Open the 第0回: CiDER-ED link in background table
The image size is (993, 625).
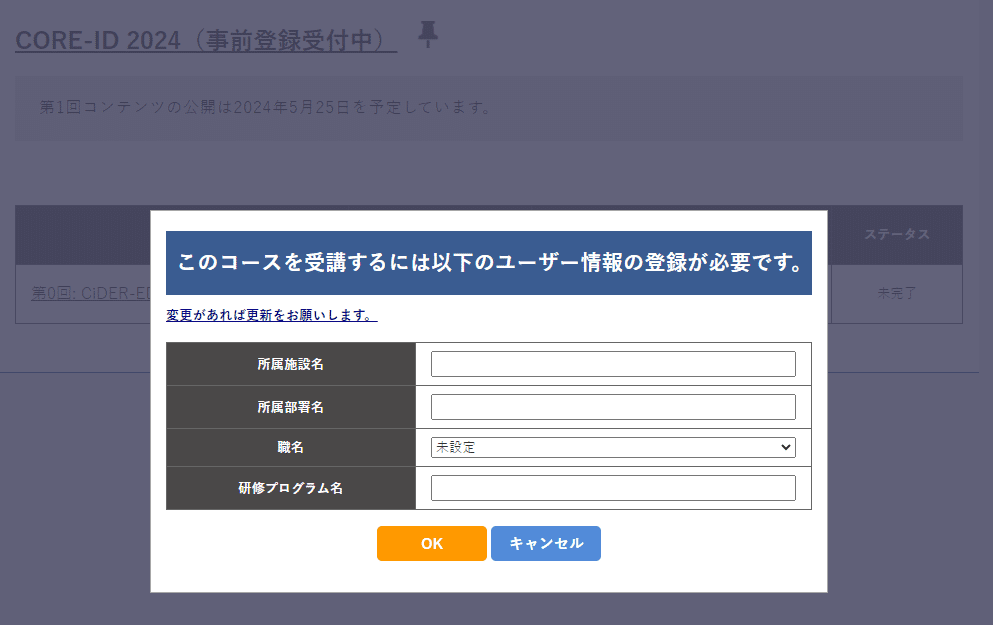91,293
